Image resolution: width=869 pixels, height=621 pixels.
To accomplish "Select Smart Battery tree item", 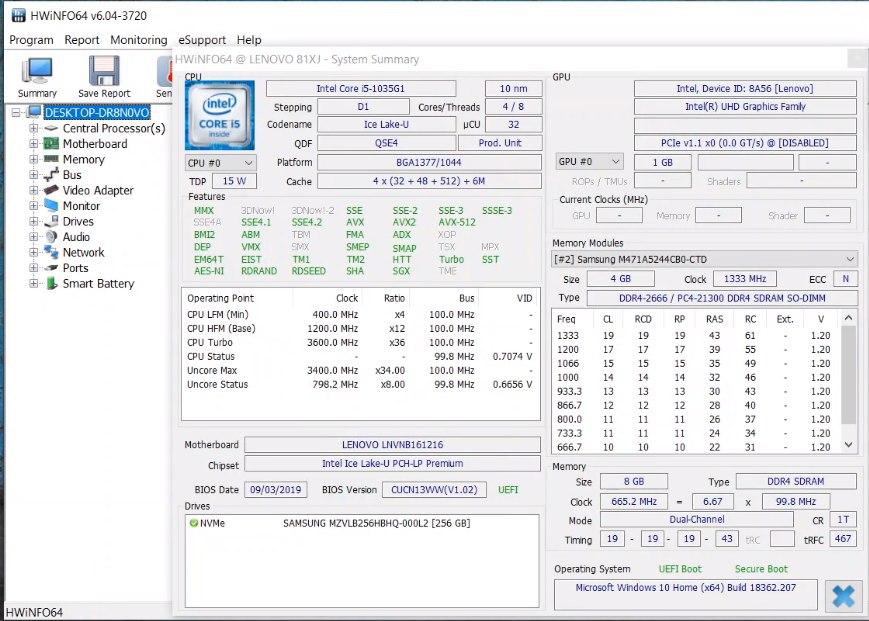I will (98, 283).
